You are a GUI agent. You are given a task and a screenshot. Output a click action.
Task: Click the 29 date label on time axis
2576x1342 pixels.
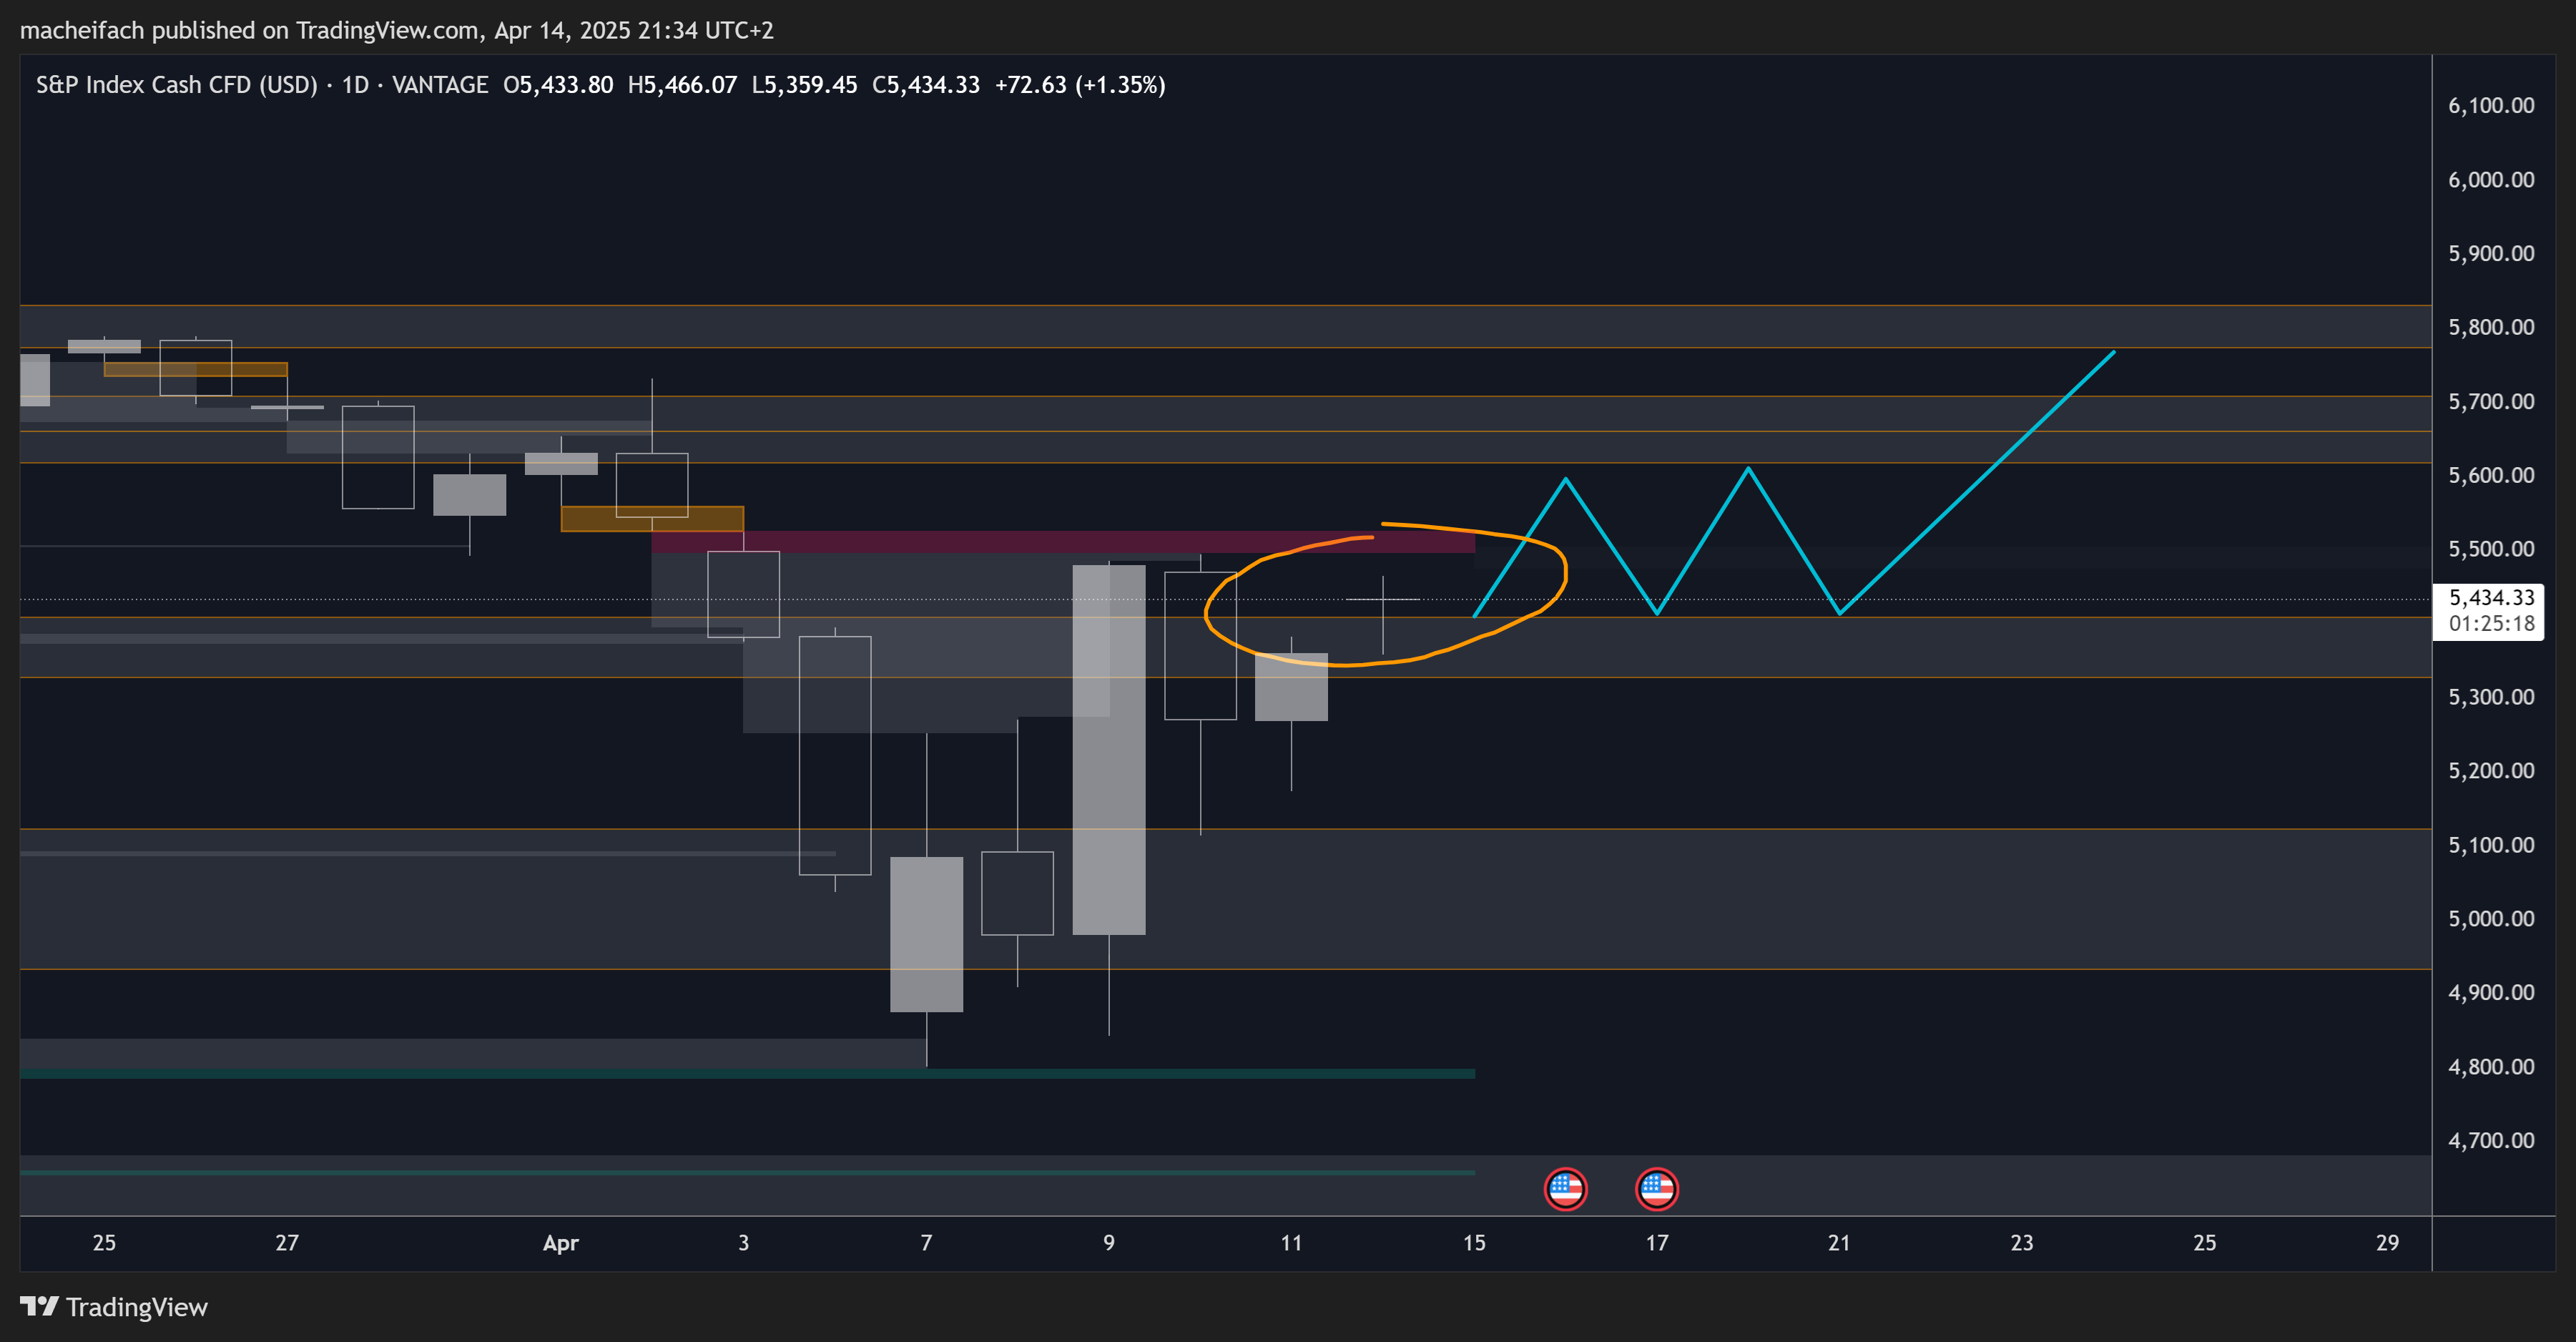coord(2387,1243)
